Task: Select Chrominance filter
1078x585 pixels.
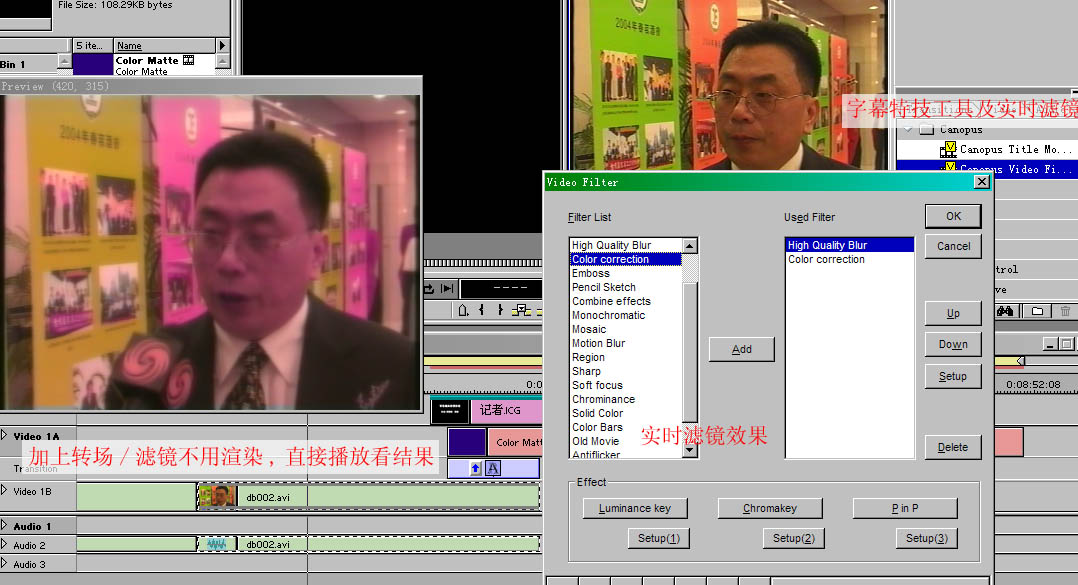Action: coord(626,399)
